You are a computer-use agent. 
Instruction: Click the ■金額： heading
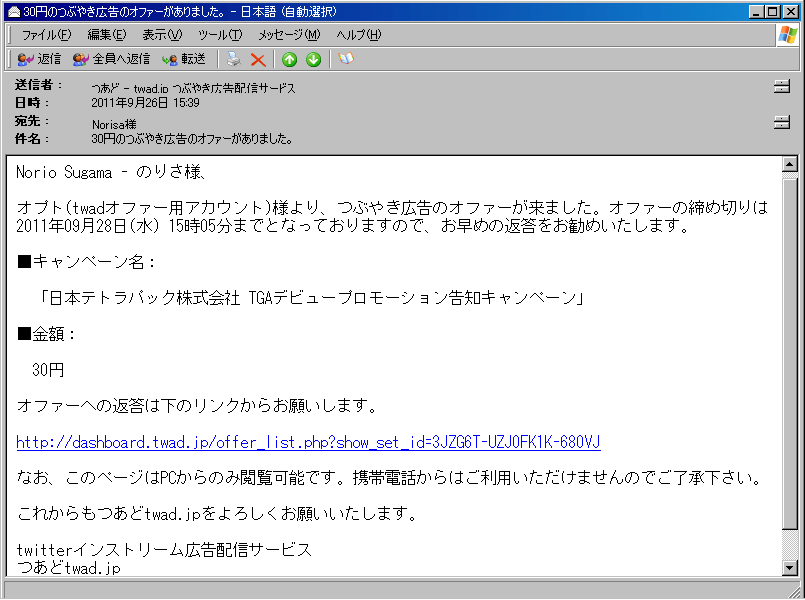(46, 334)
